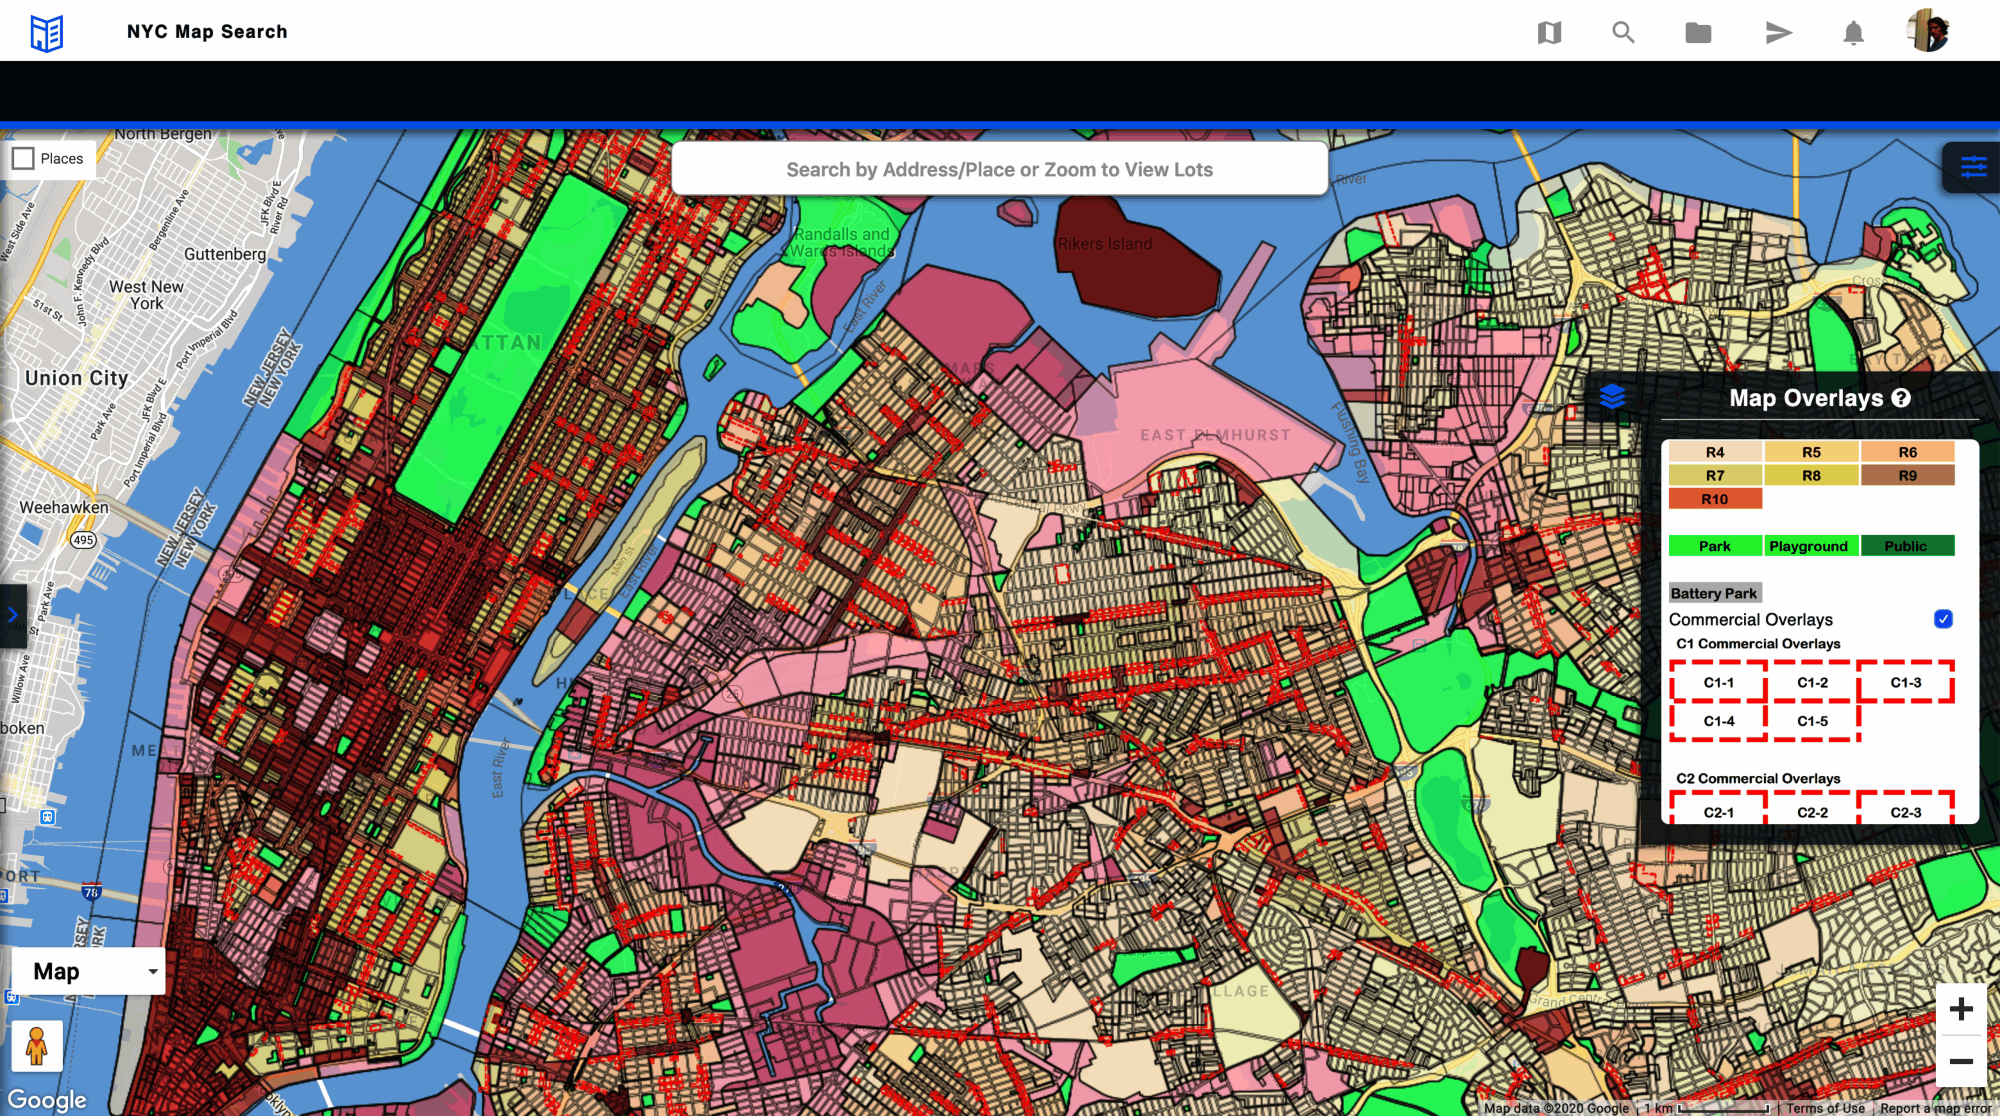Image resolution: width=2000 pixels, height=1116 pixels.
Task: Zoom in with the plus button
Action: (x=1961, y=1009)
